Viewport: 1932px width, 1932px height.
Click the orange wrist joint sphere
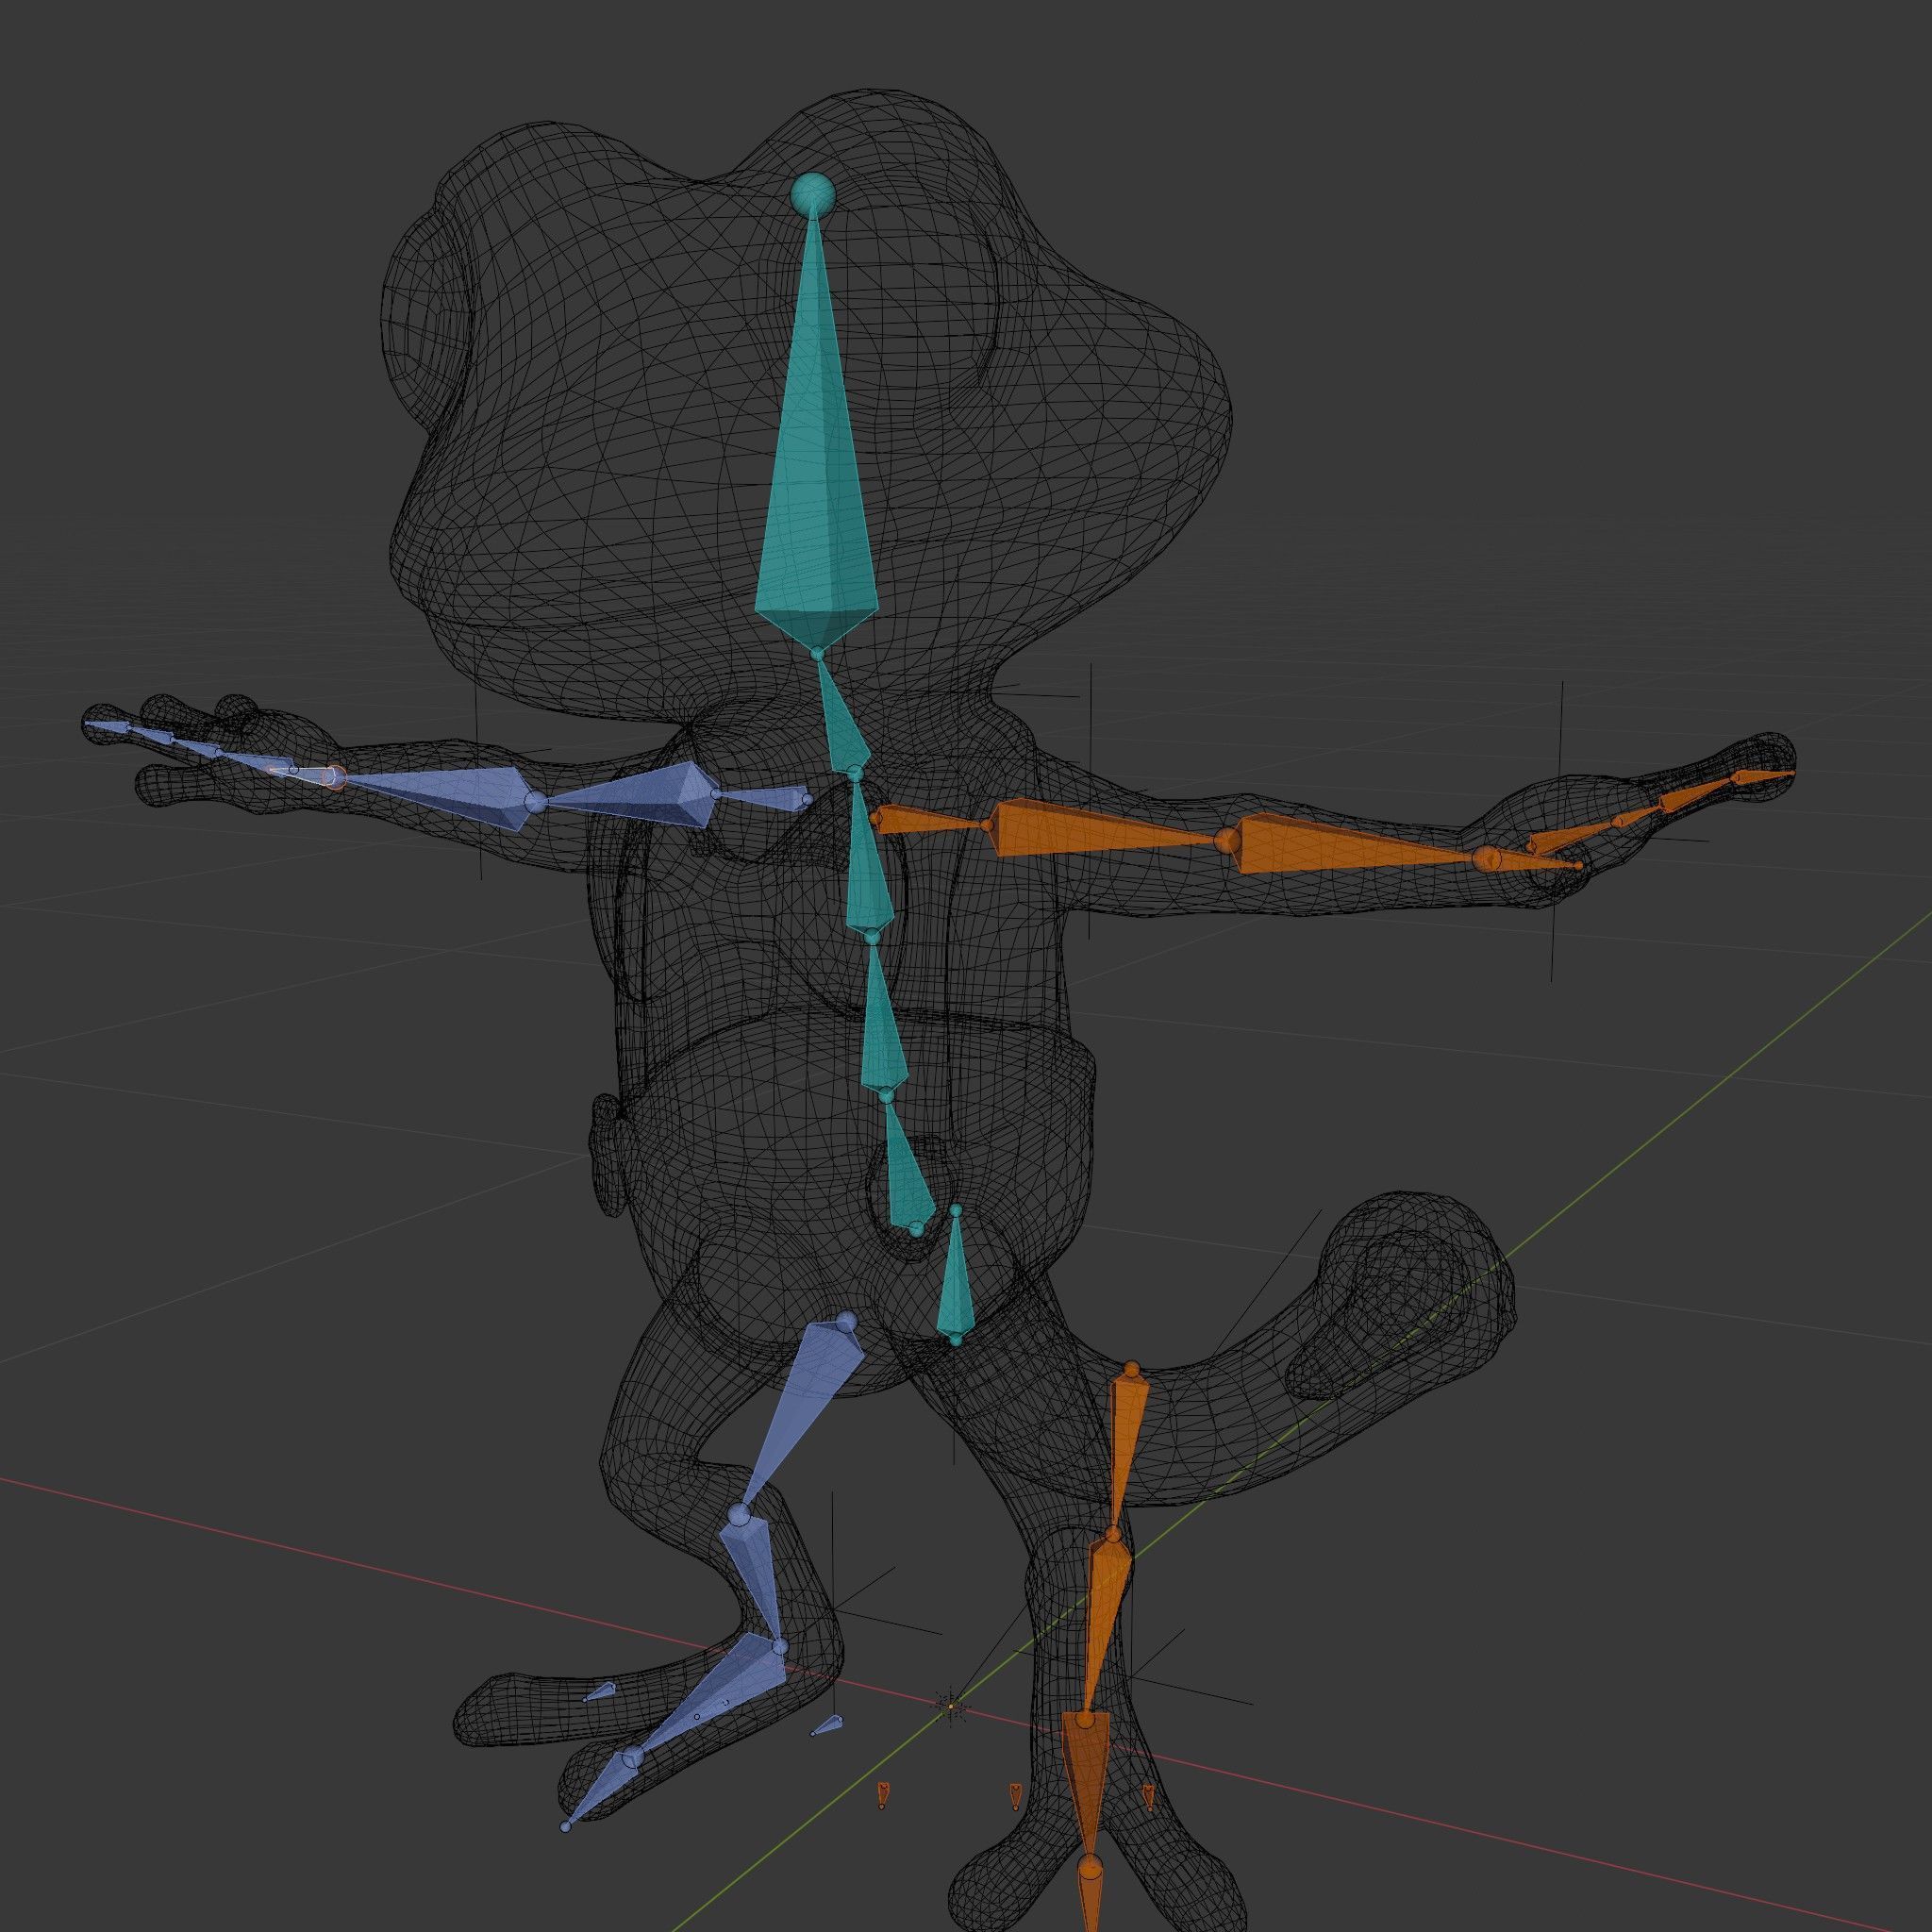(1487, 858)
